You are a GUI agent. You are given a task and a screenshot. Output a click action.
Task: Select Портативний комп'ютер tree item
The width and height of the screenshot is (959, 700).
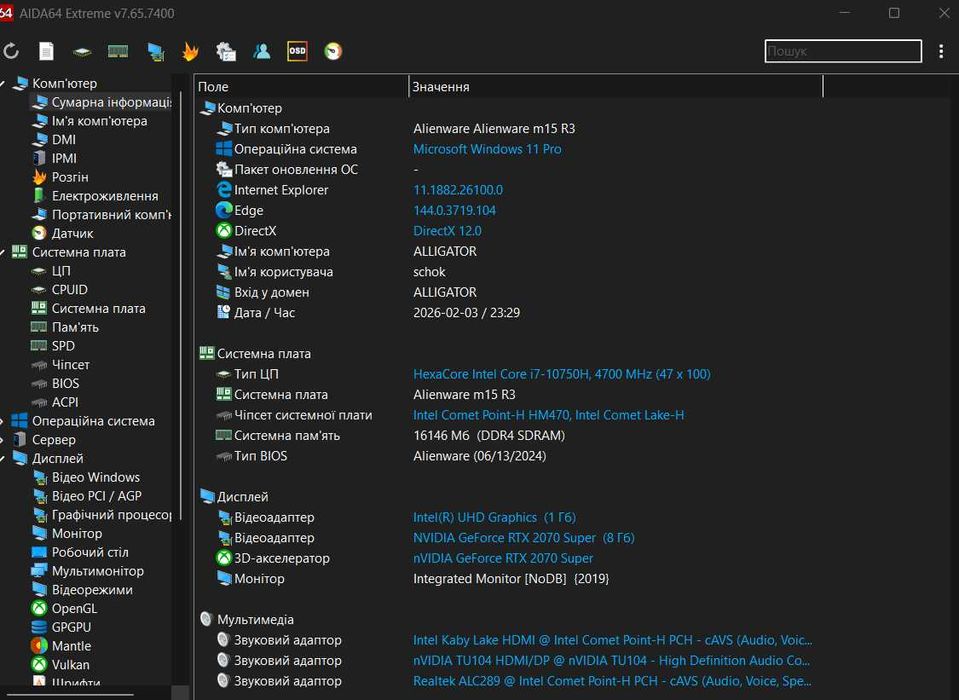[x=102, y=215]
